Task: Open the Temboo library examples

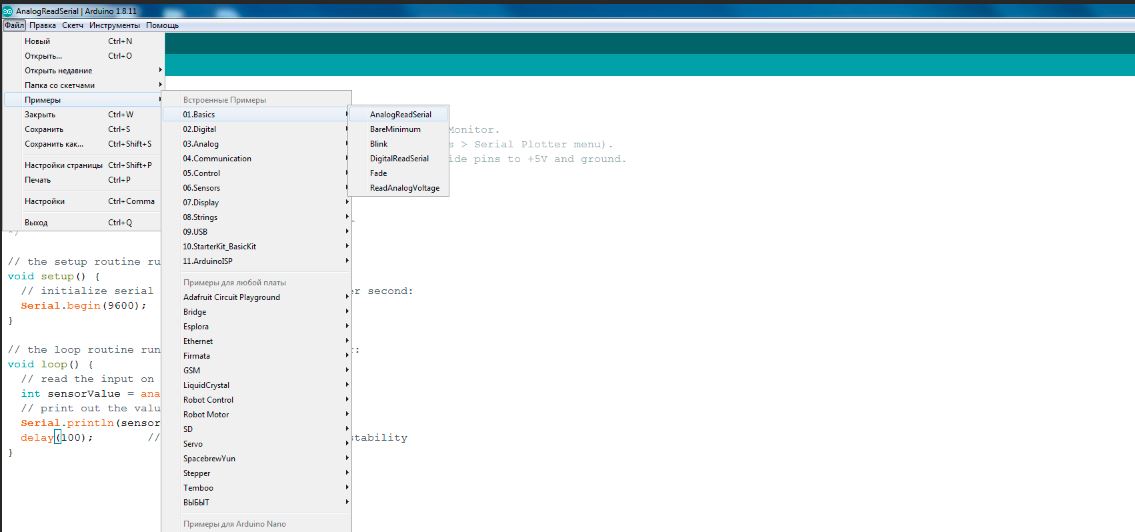Action: click(x=256, y=488)
